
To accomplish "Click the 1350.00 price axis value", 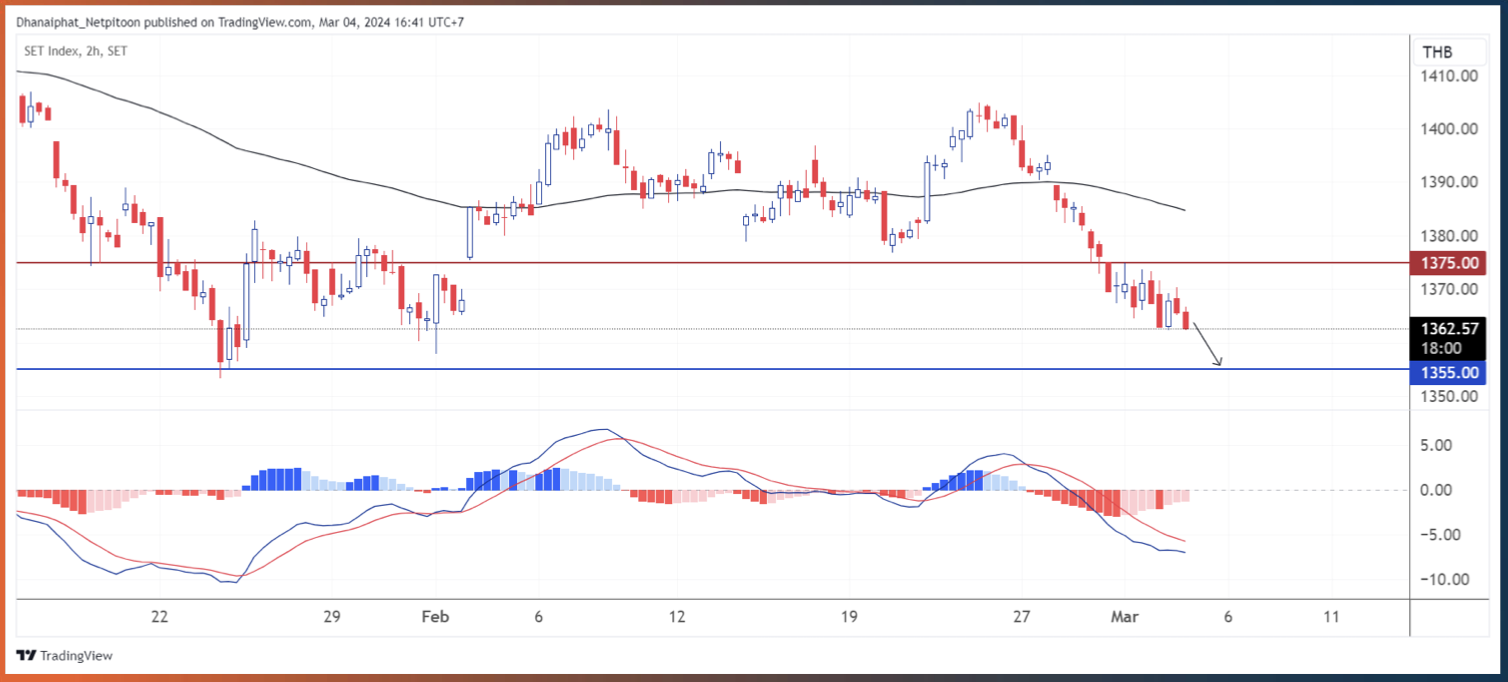I will [x=1450, y=396].
